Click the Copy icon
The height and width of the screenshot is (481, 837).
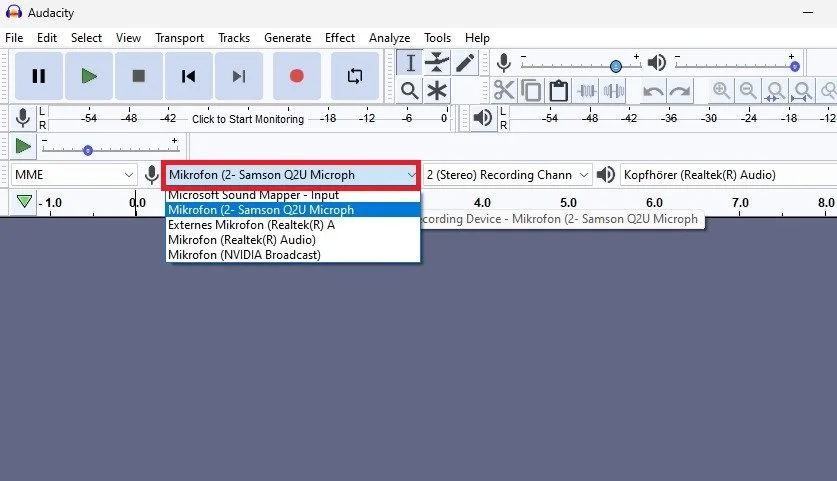[x=531, y=91]
